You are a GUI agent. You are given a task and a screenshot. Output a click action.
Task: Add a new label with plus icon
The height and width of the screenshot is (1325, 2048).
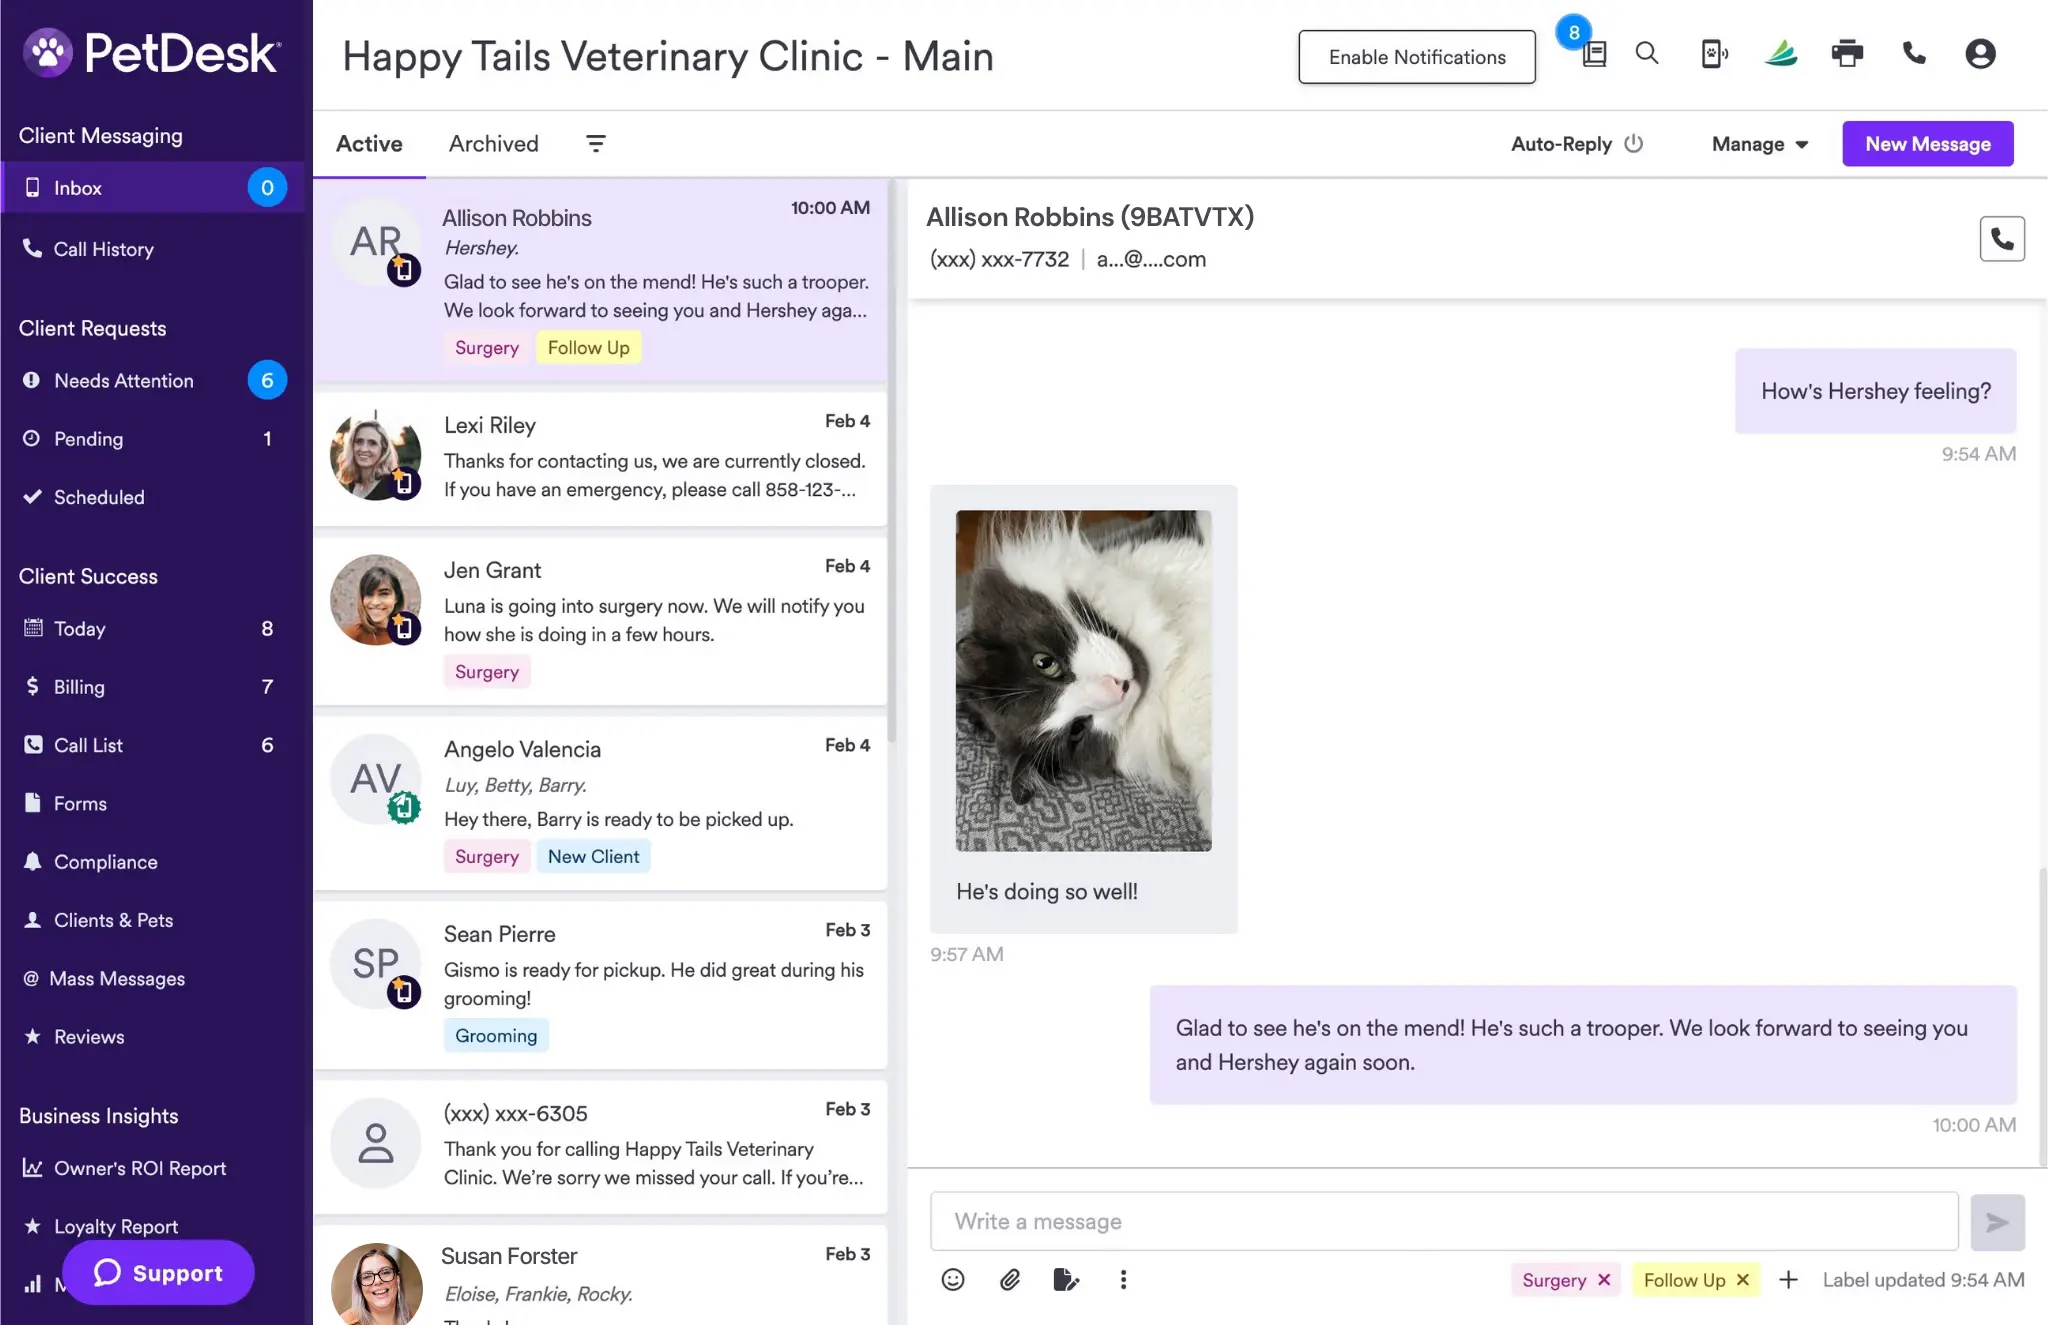point(1789,1280)
